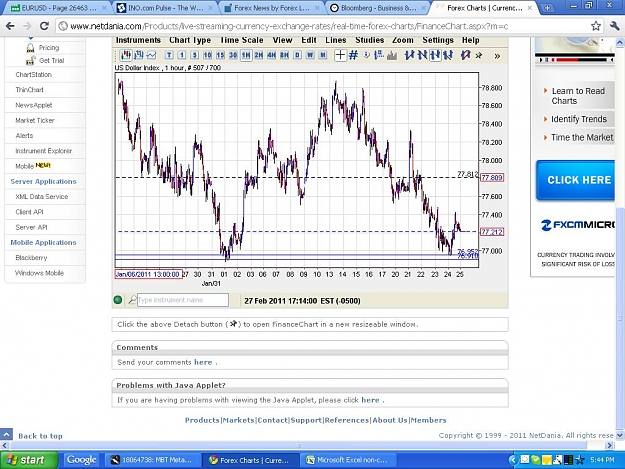
Task: Toggle the 1H time scale button
Action: [246, 55]
